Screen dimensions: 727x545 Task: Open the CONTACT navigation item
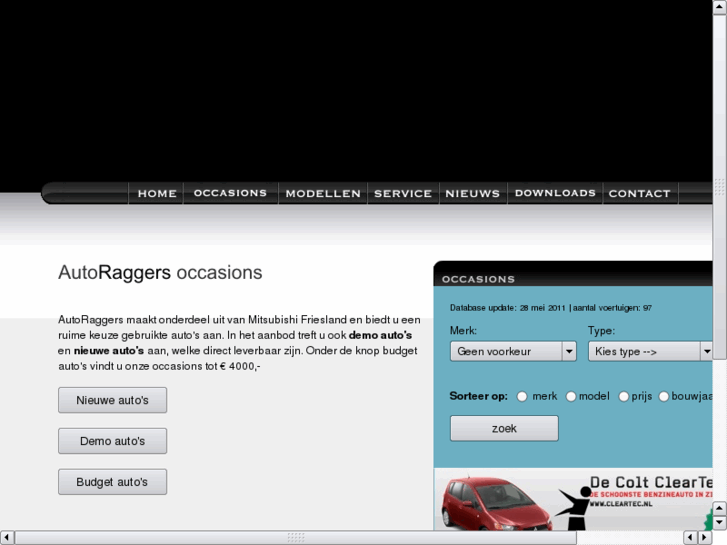(x=639, y=193)
